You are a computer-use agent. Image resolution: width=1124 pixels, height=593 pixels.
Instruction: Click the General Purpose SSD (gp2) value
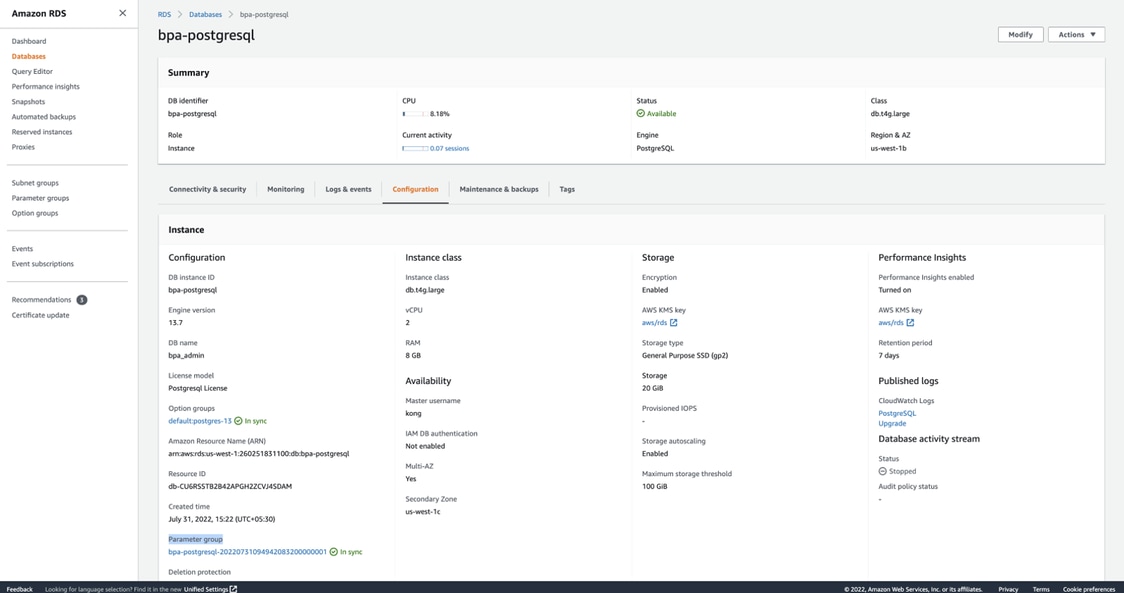click(685, 355)
